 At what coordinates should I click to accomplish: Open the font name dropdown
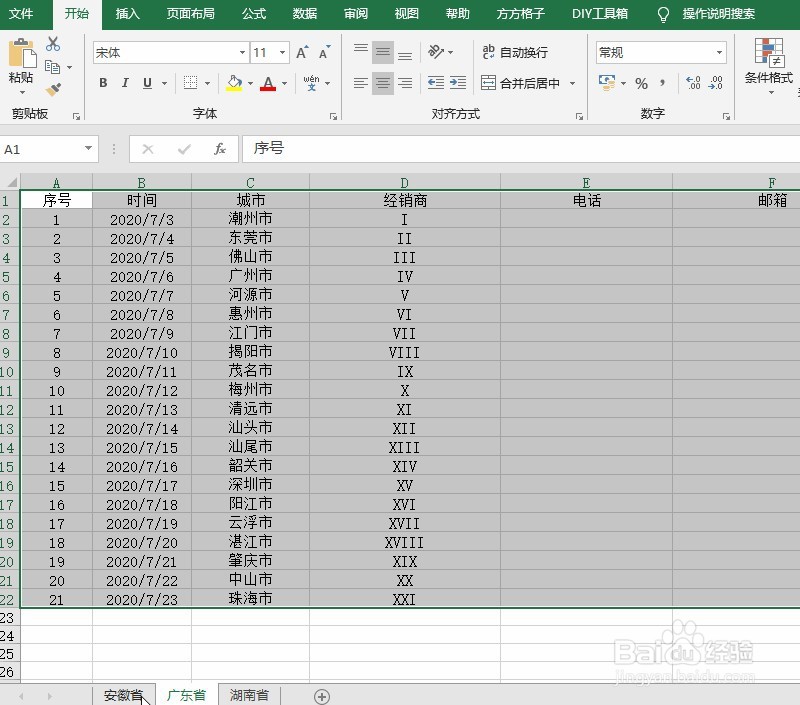(x=243, y=52)
